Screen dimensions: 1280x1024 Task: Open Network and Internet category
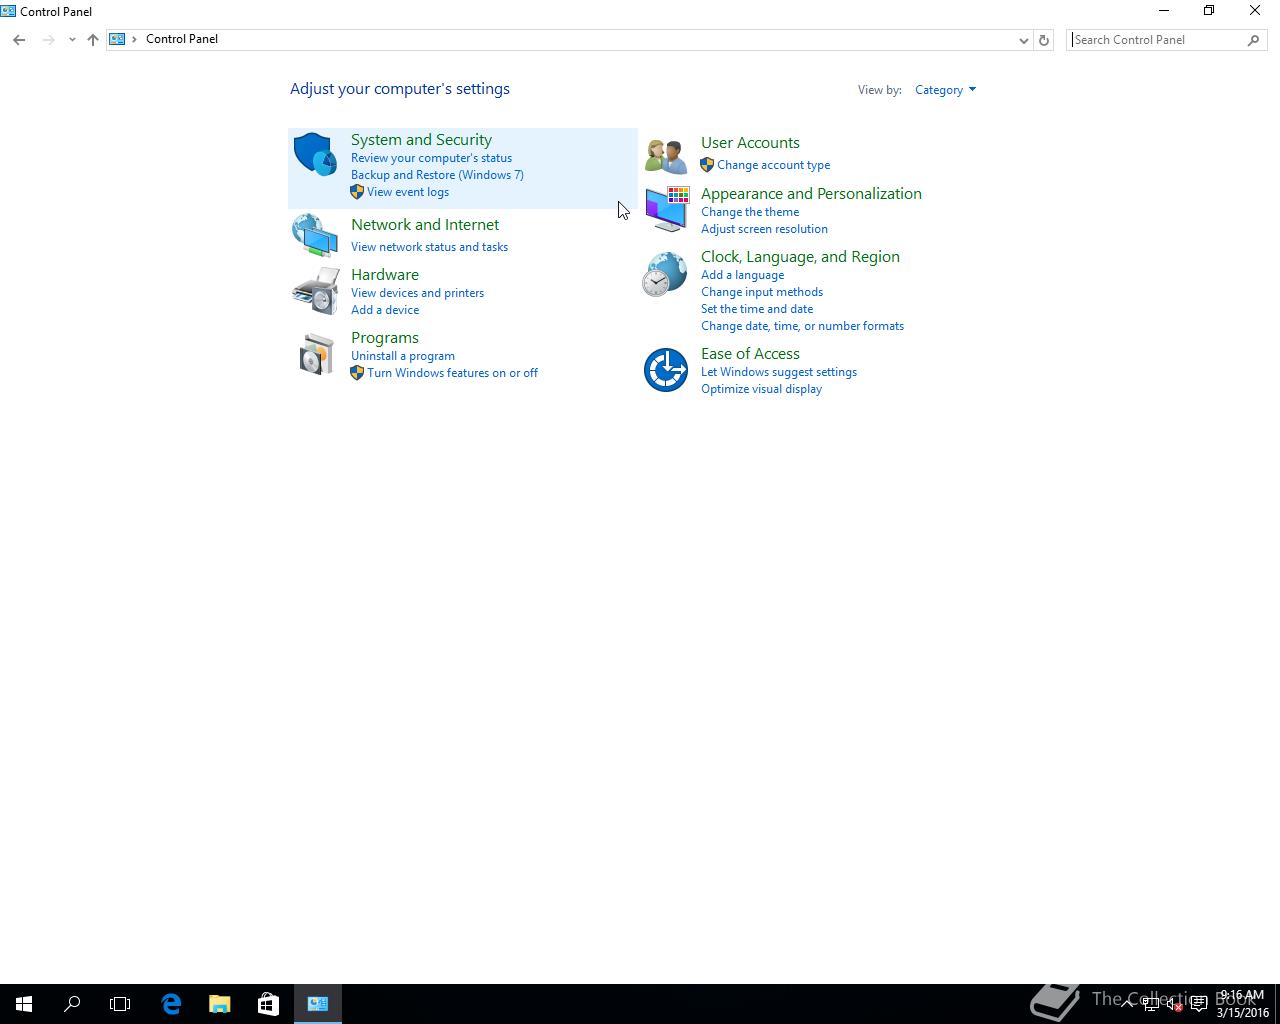point(425,225)
